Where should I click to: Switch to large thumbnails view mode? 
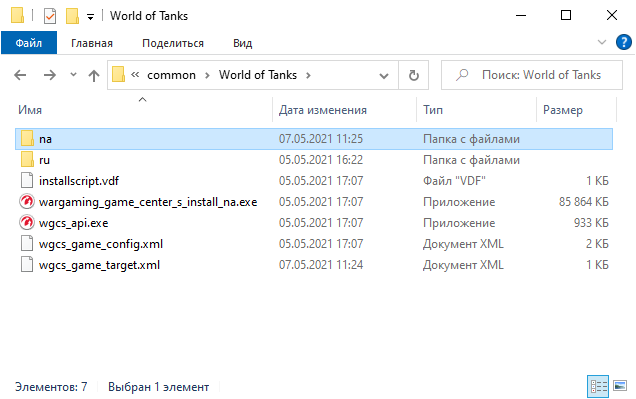(x=620, y=386)
